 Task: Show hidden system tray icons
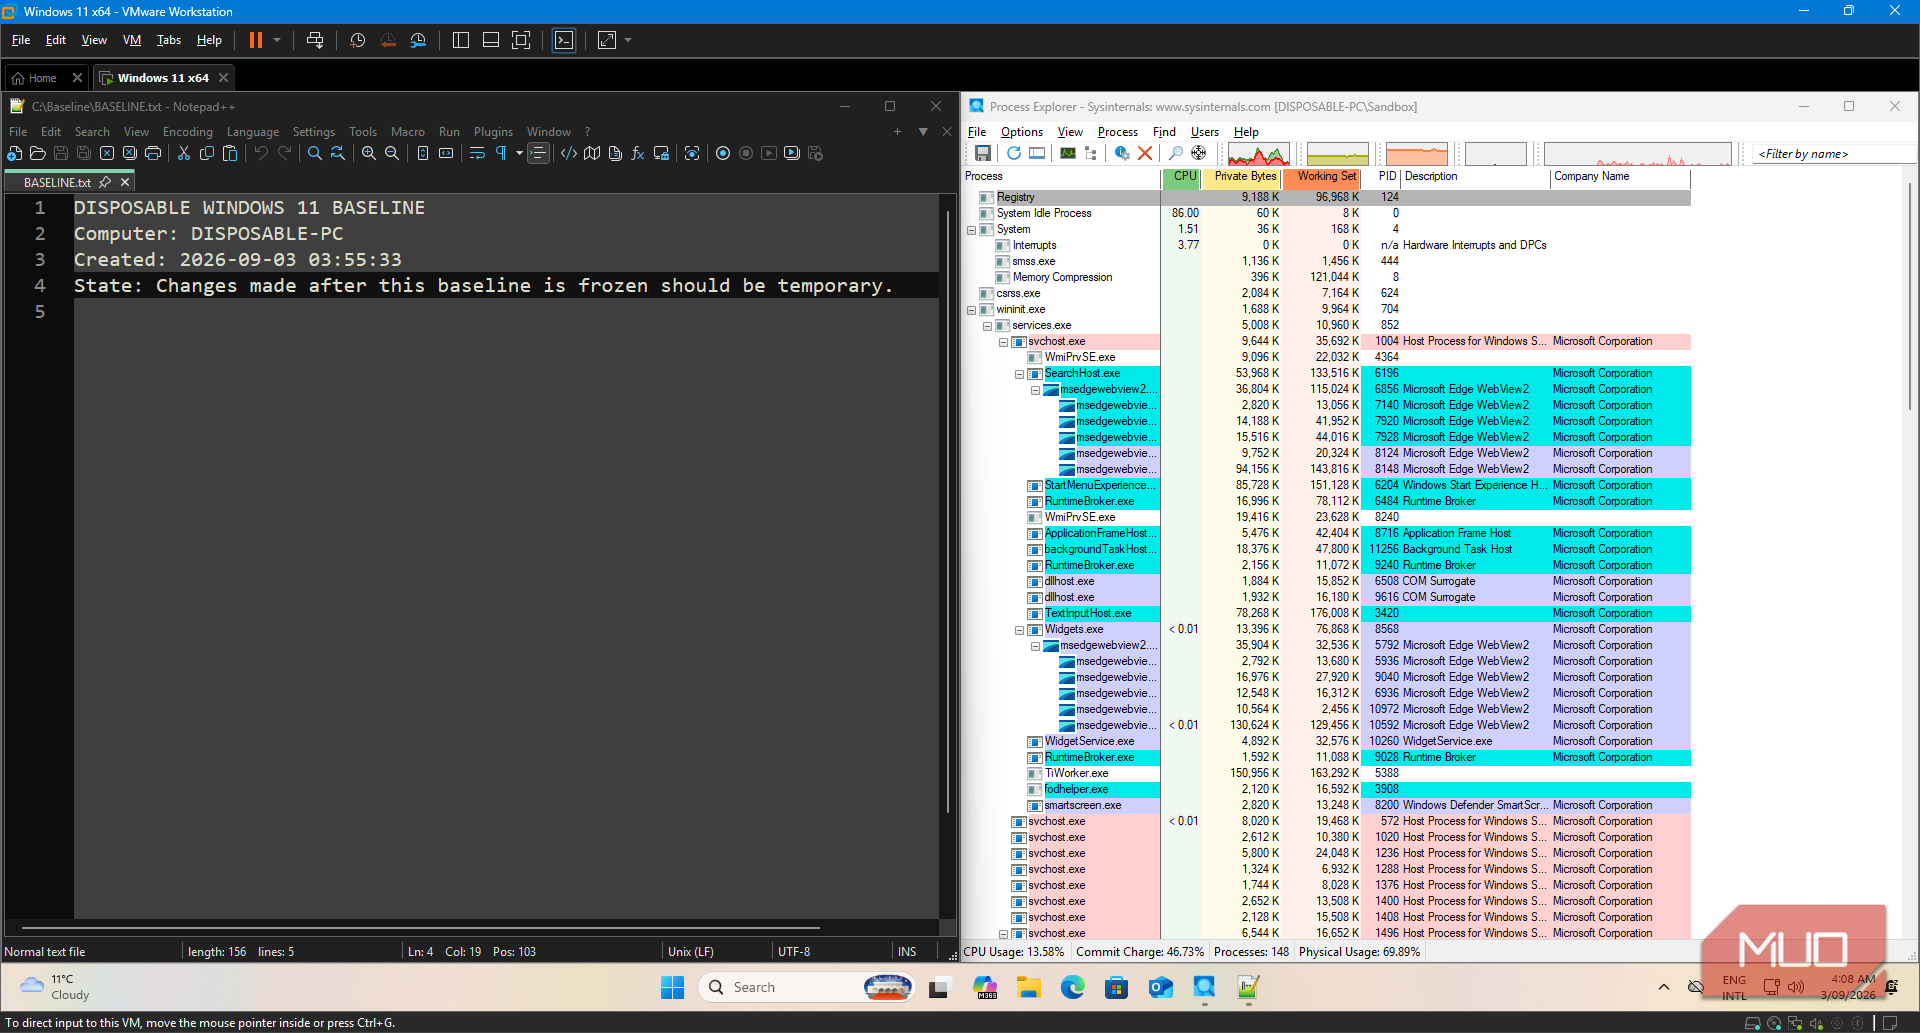pos(1664,987)
